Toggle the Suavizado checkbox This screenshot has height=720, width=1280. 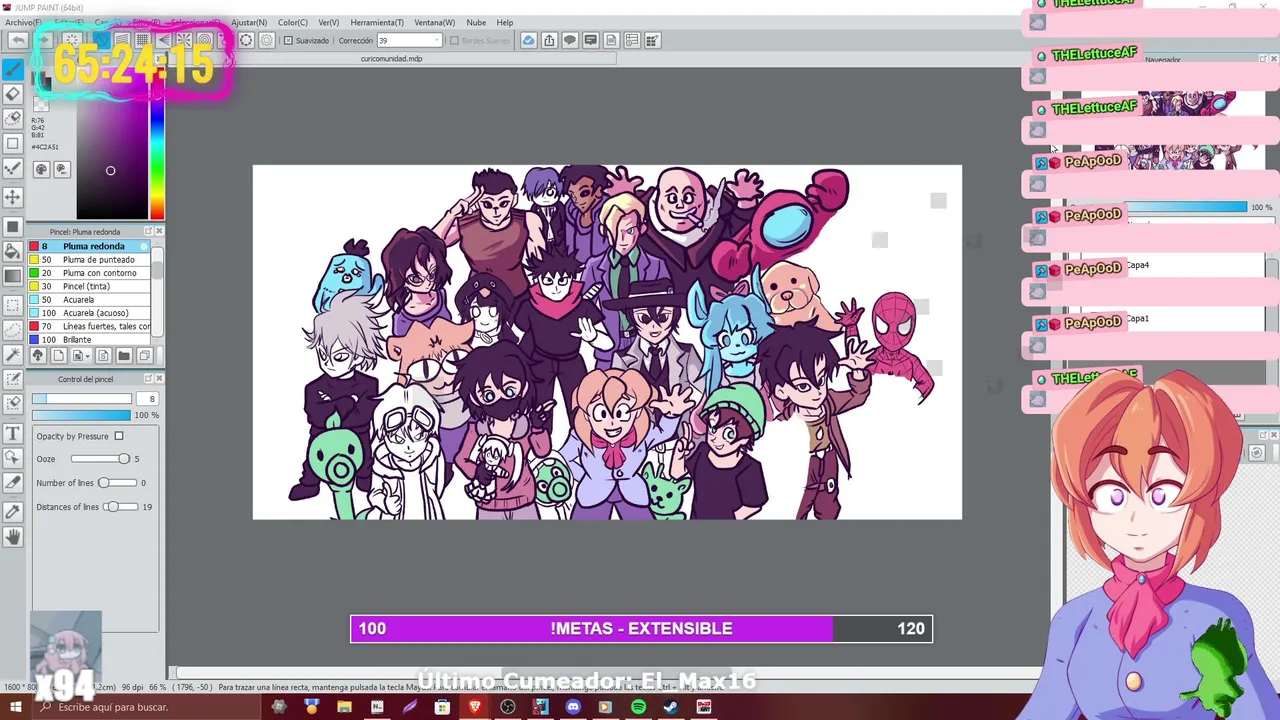pos(288,41)
